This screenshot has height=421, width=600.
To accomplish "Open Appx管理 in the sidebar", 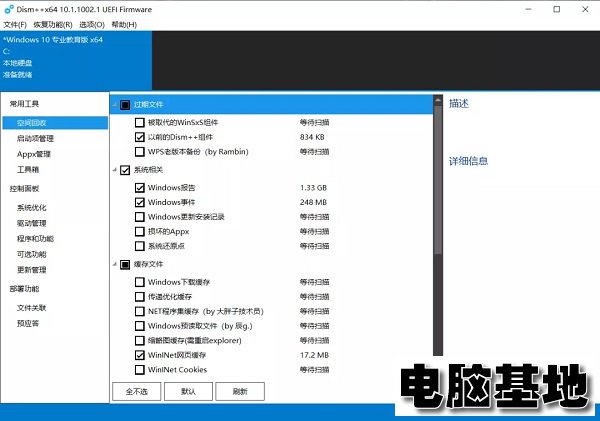I will tap(34, 154).
